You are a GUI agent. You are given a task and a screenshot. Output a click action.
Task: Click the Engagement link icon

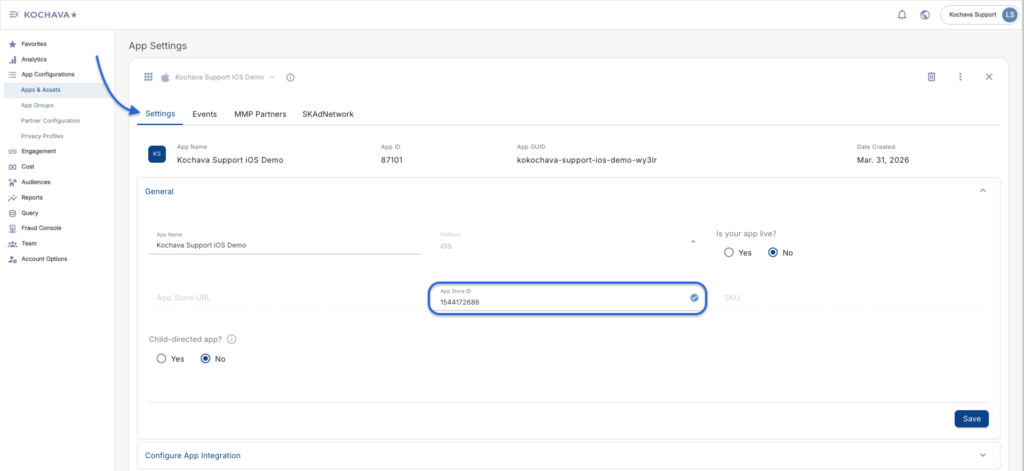point(12,152)
